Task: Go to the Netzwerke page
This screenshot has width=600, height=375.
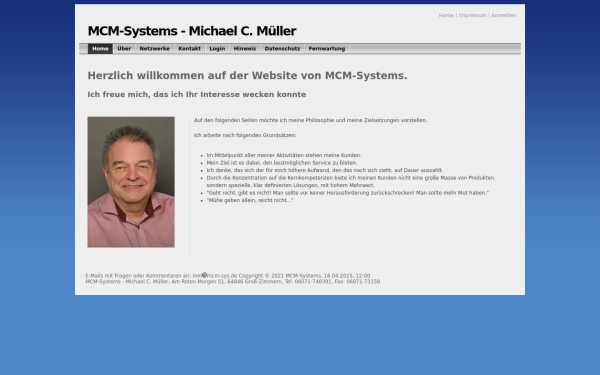Action: click(155, 49)
